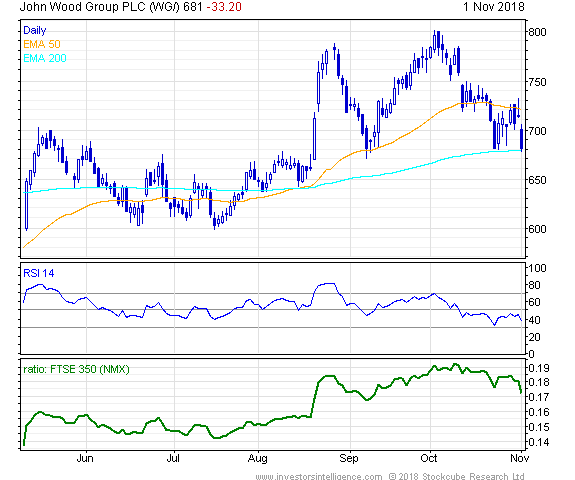Click the date '1 Nov 2018'
The image size is (575, 480).
pos(494,7)
